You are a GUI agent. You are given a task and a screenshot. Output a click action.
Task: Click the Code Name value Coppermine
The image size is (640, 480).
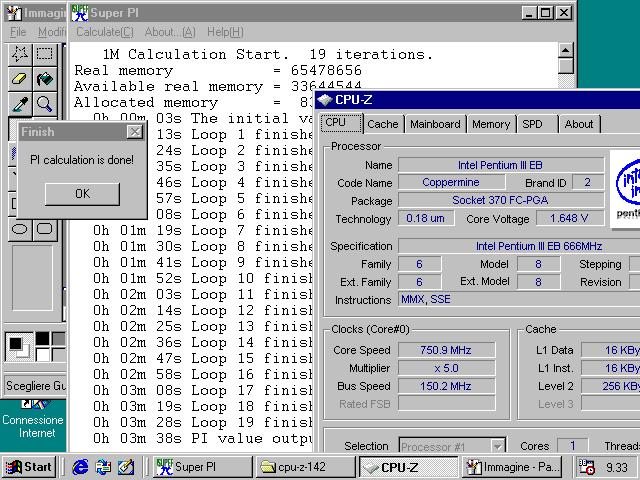451,182
